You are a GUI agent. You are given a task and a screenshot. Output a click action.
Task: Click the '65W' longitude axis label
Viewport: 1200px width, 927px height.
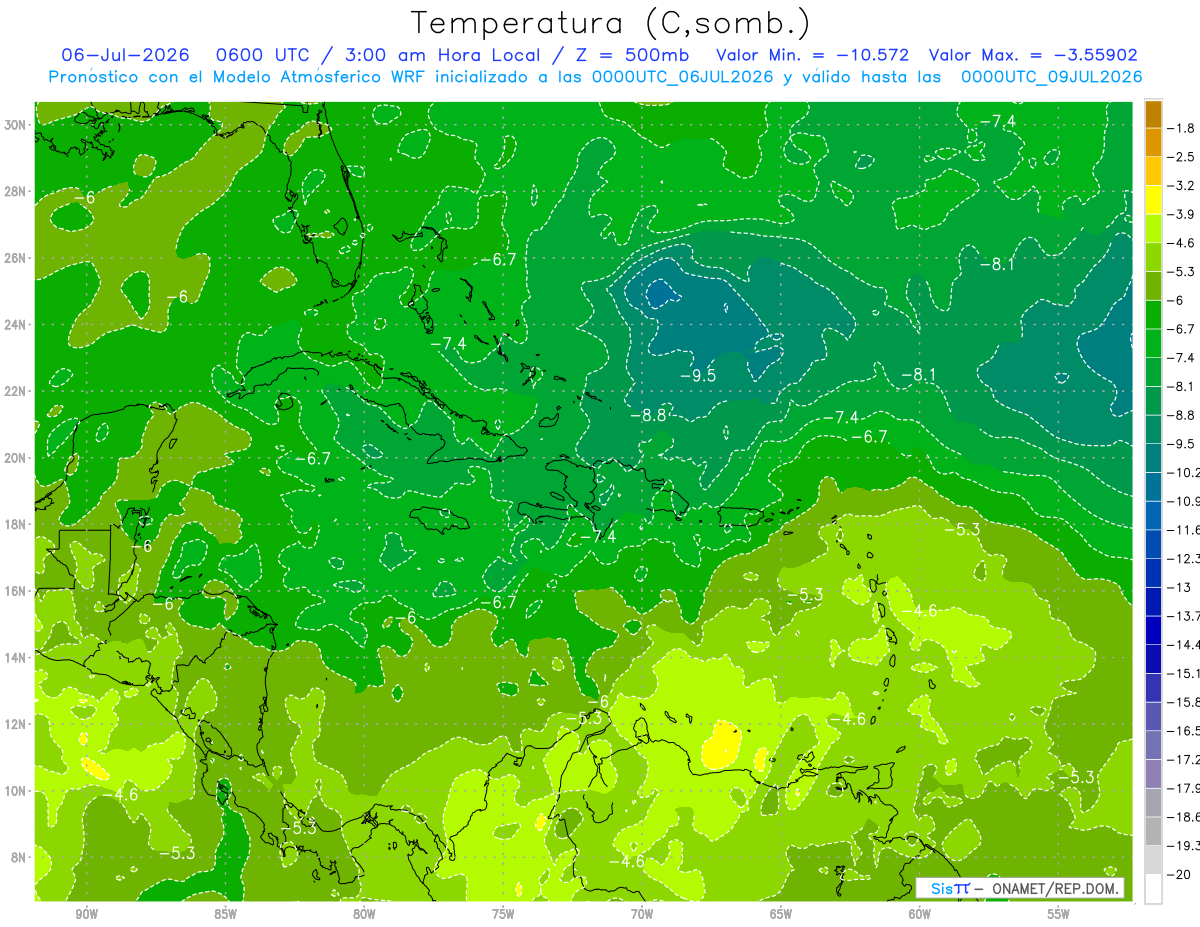(781, 914)
